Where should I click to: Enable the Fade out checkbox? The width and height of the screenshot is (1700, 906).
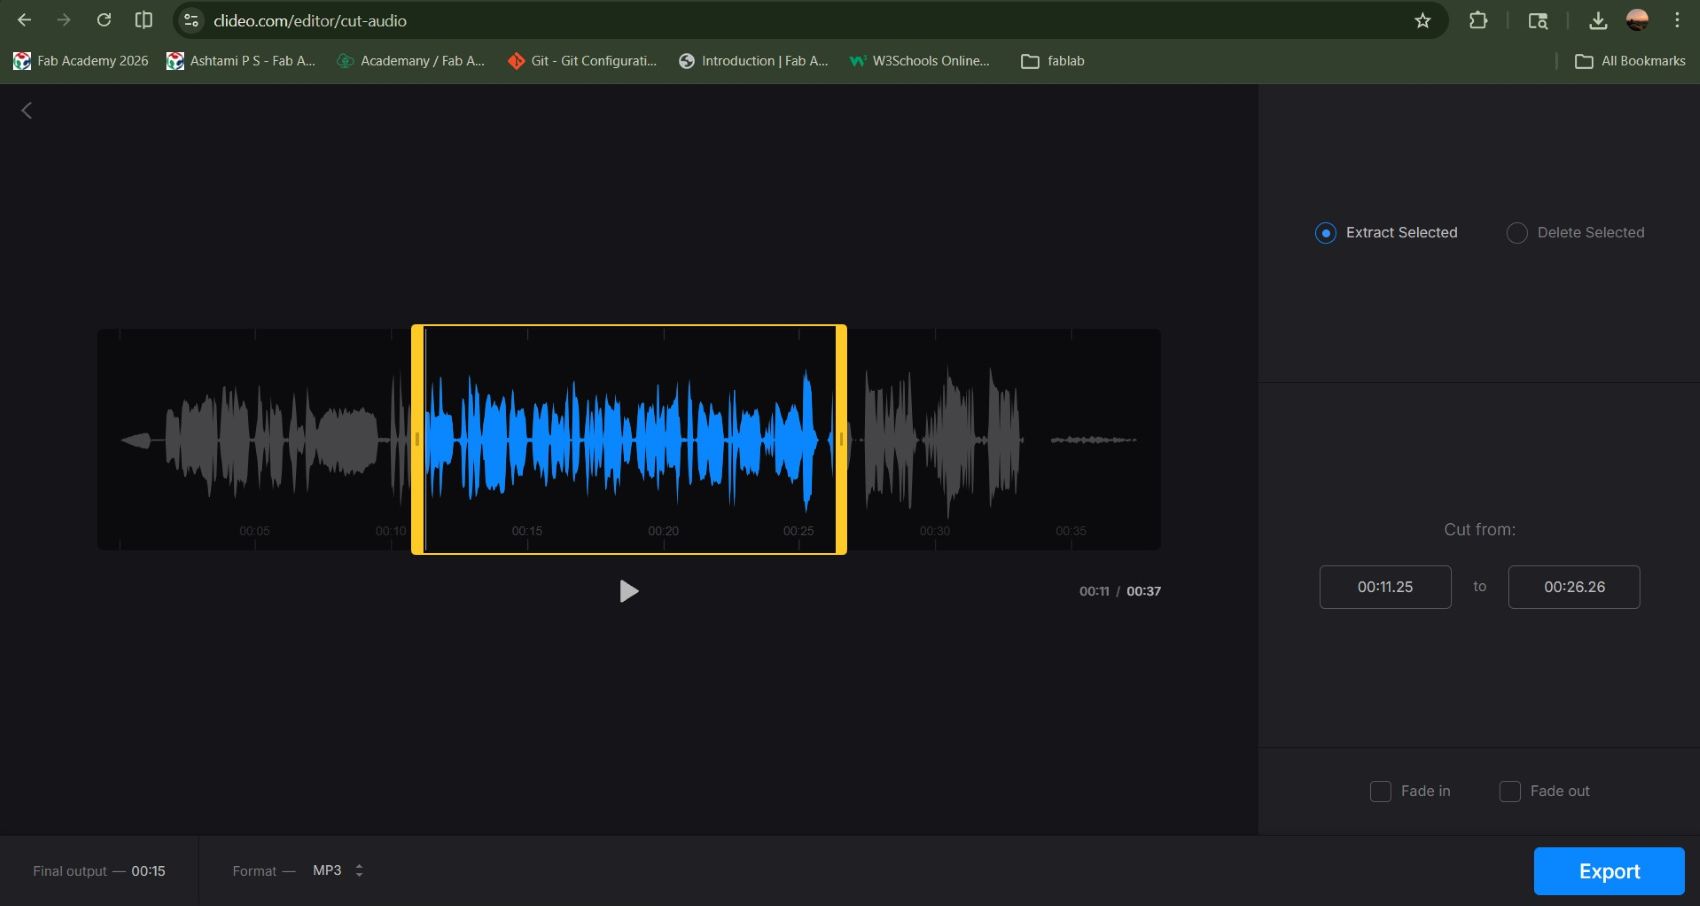(x=1510, y=791)
